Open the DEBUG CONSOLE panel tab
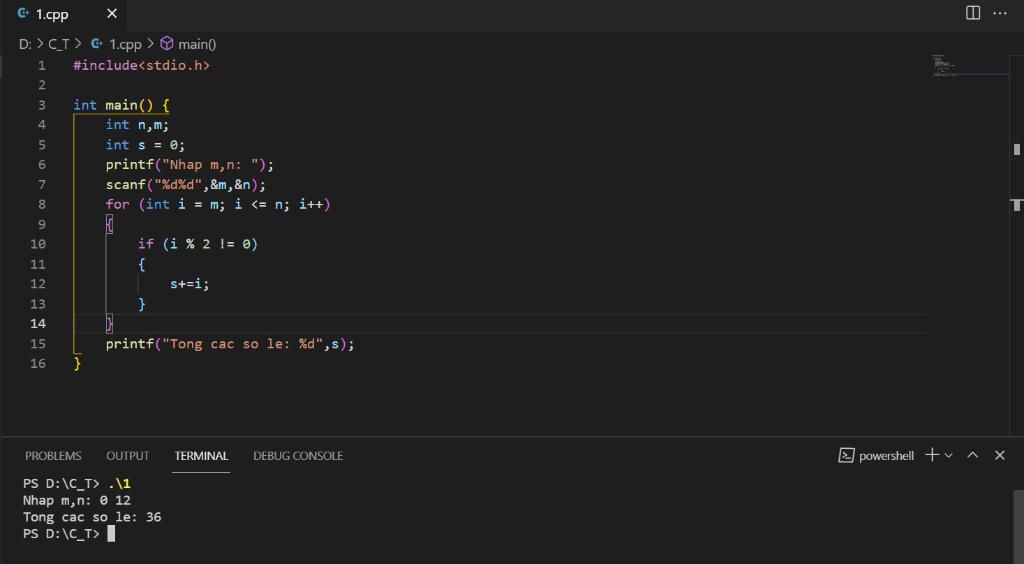Viewport: 1024px width, 564px height. (298, 456)
